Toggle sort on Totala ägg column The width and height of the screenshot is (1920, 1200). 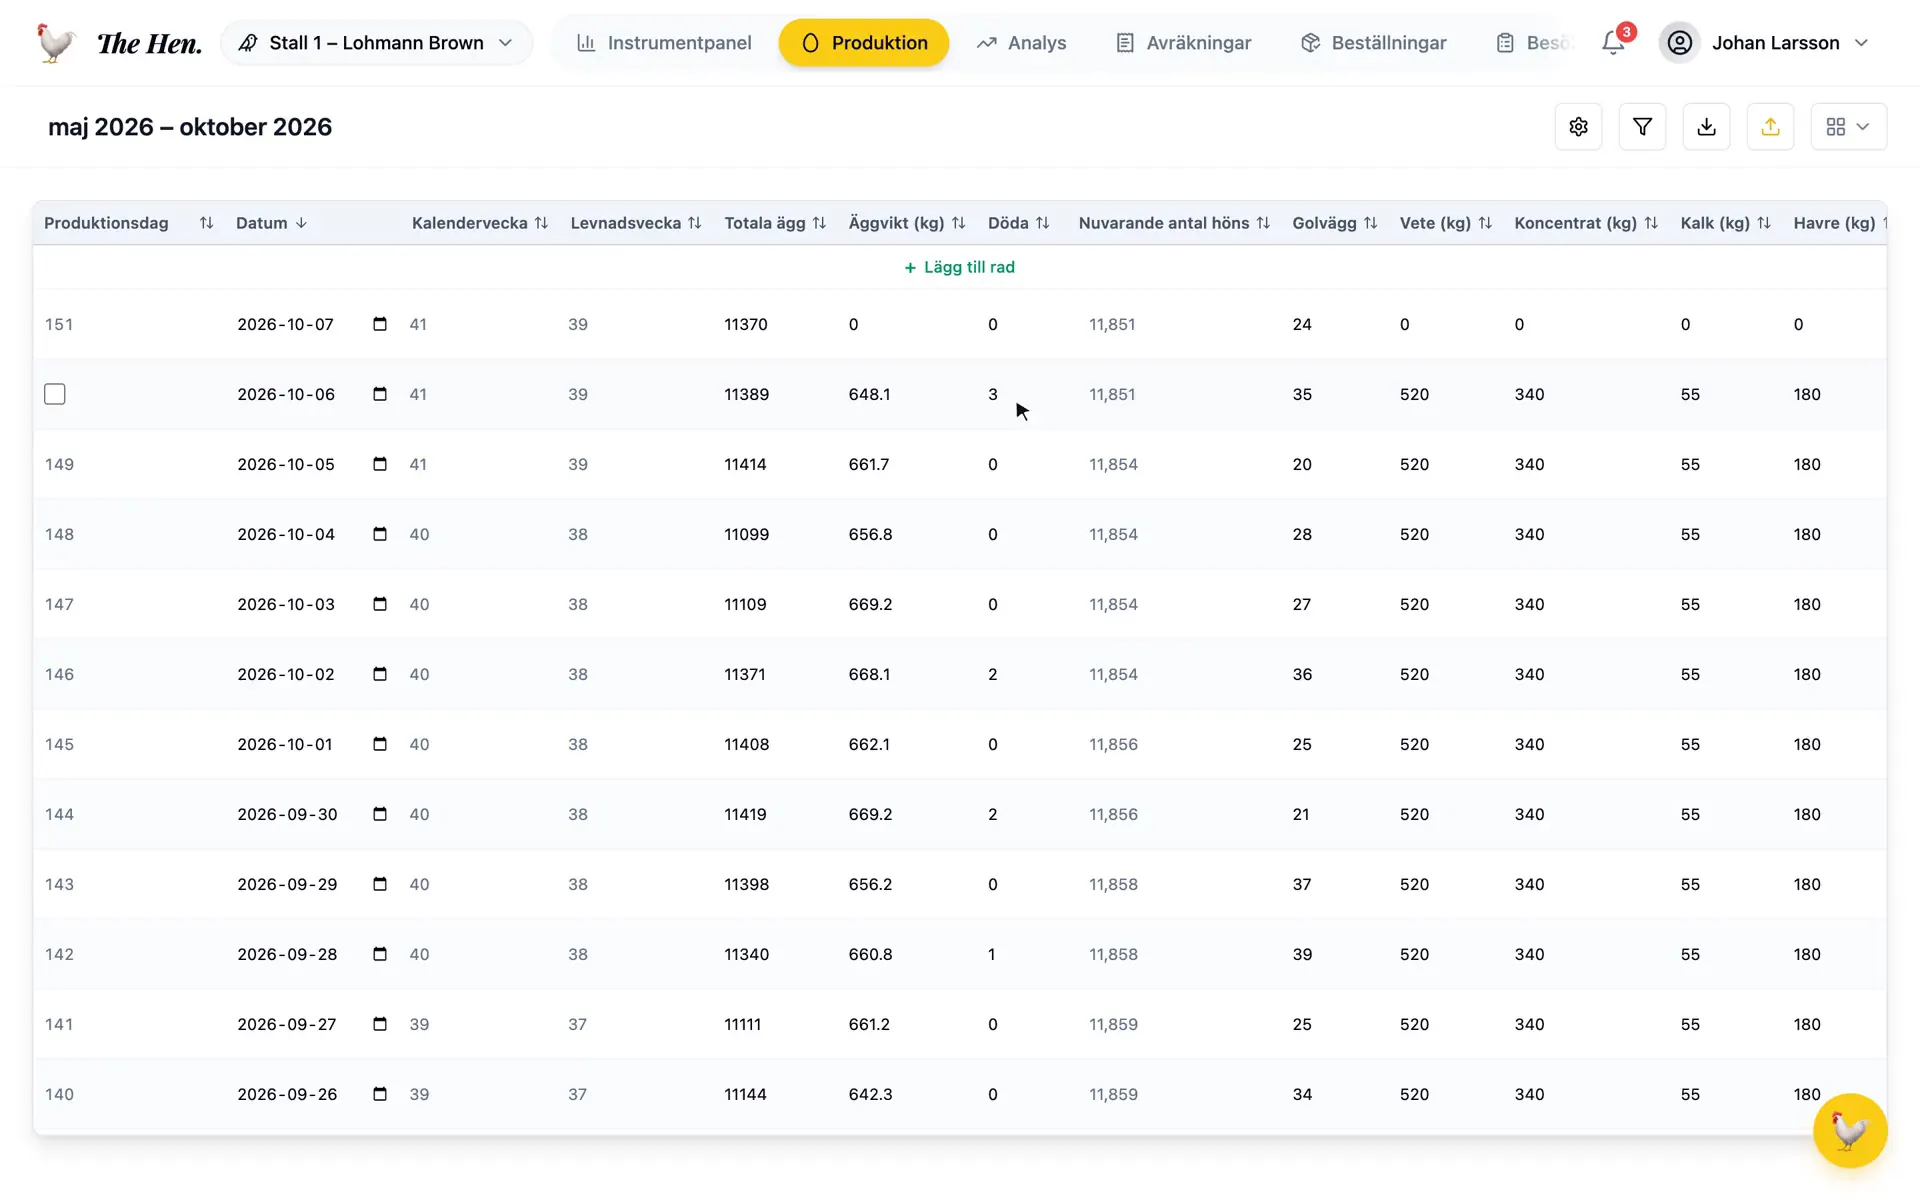click(x=819, y=223)
